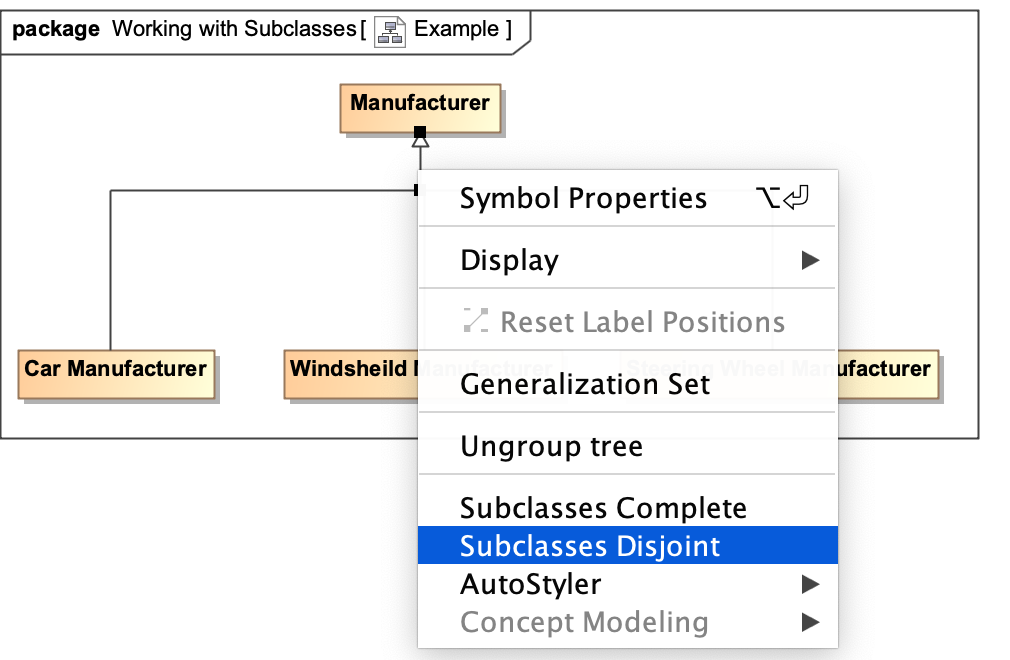Click the Display menu item label
Image resolution: width=1010 pixels, height=660 pixels.
(509, 261)
